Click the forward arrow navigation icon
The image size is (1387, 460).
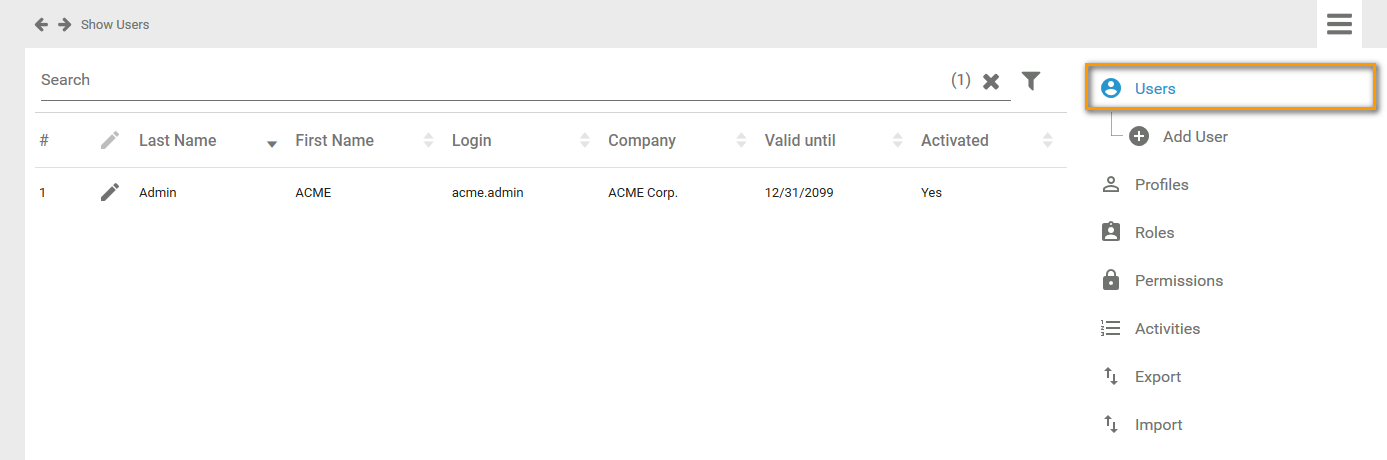(x=64, y=24)
